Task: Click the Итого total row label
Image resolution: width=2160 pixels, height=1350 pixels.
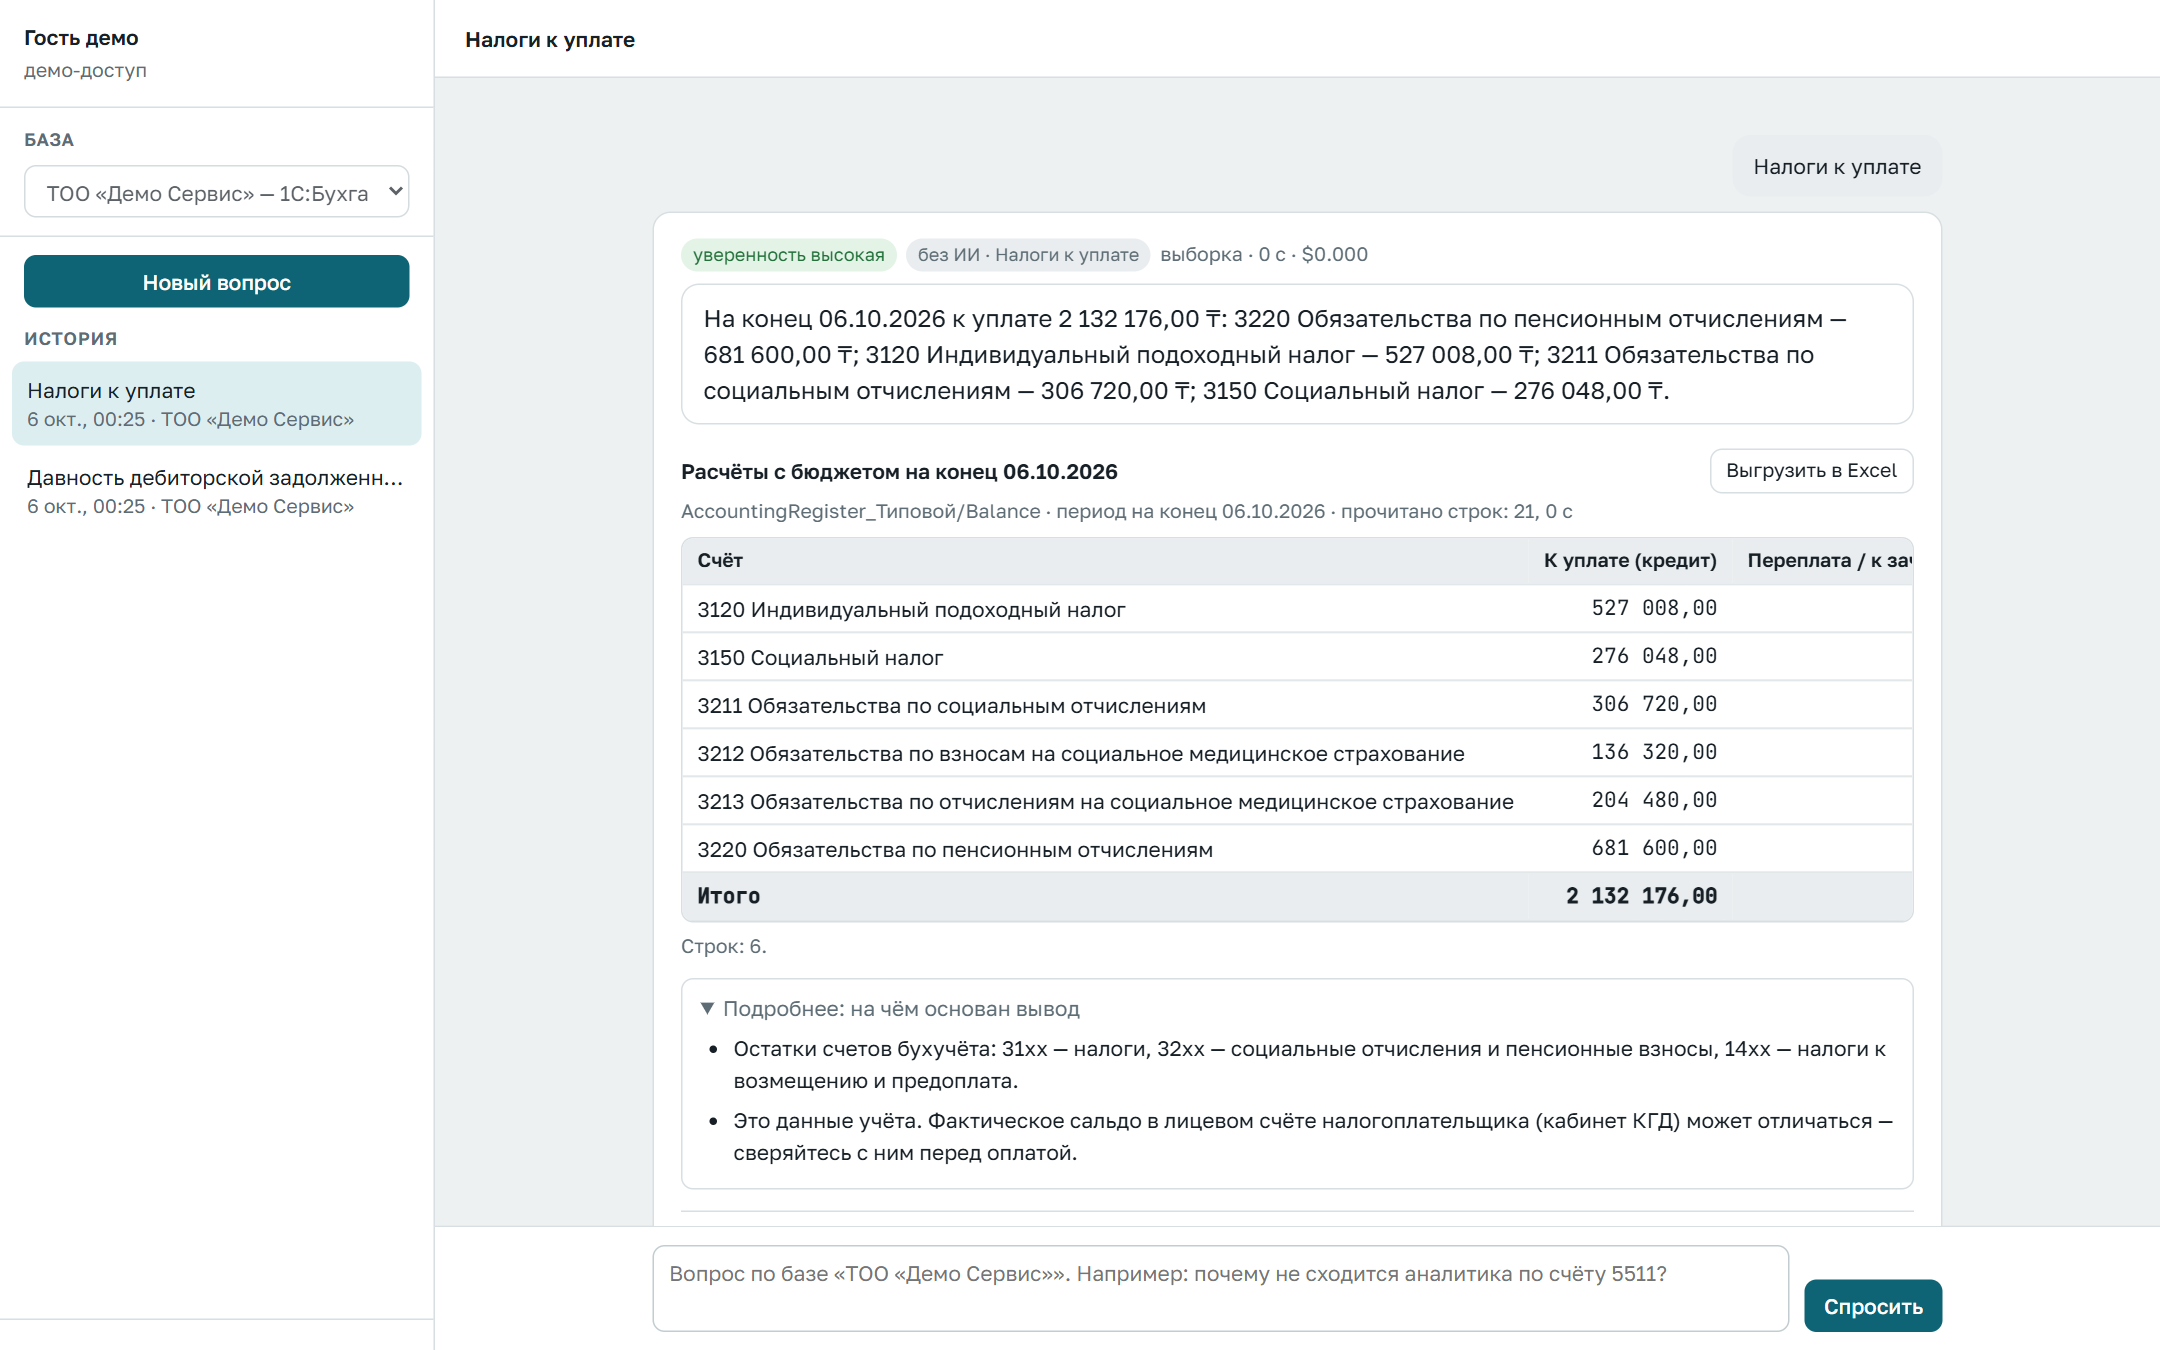Action: (729, 897)
